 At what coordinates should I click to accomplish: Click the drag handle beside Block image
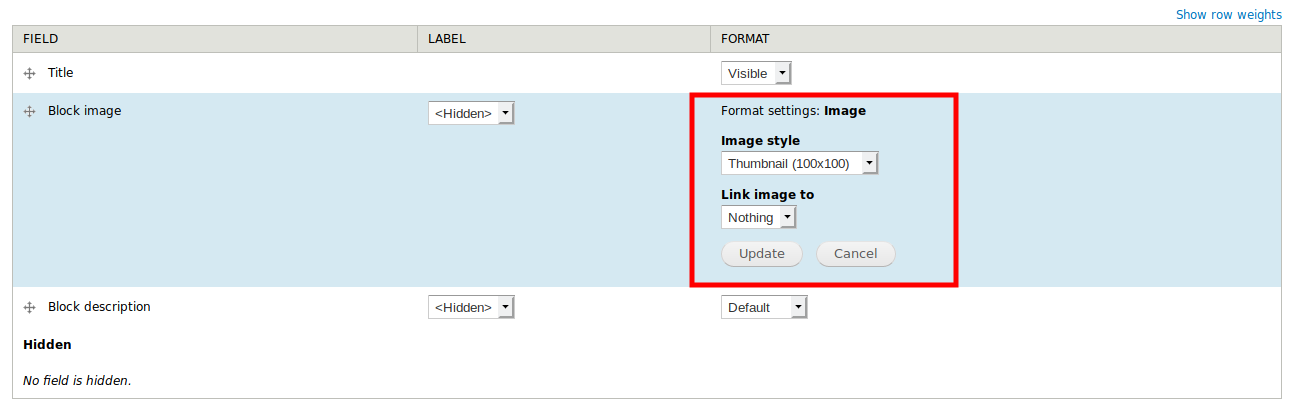click(29, 112)
